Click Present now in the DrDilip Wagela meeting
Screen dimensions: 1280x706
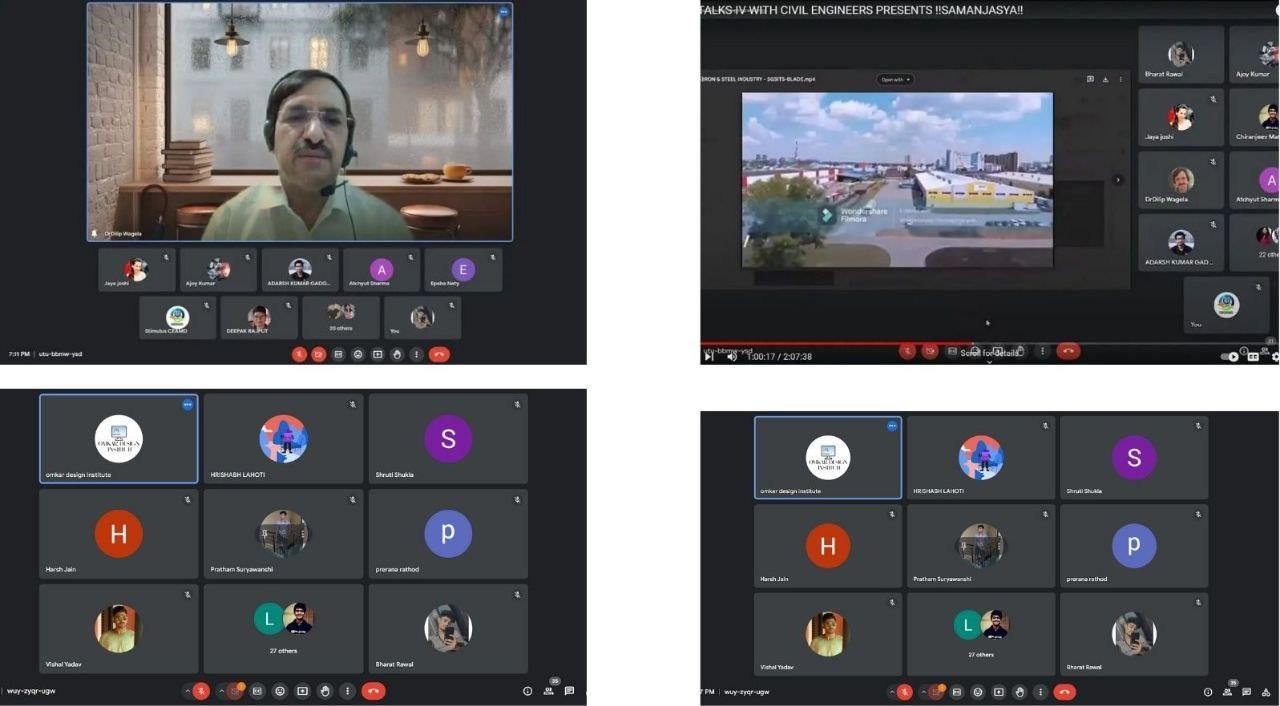click(x=378, y=354)
